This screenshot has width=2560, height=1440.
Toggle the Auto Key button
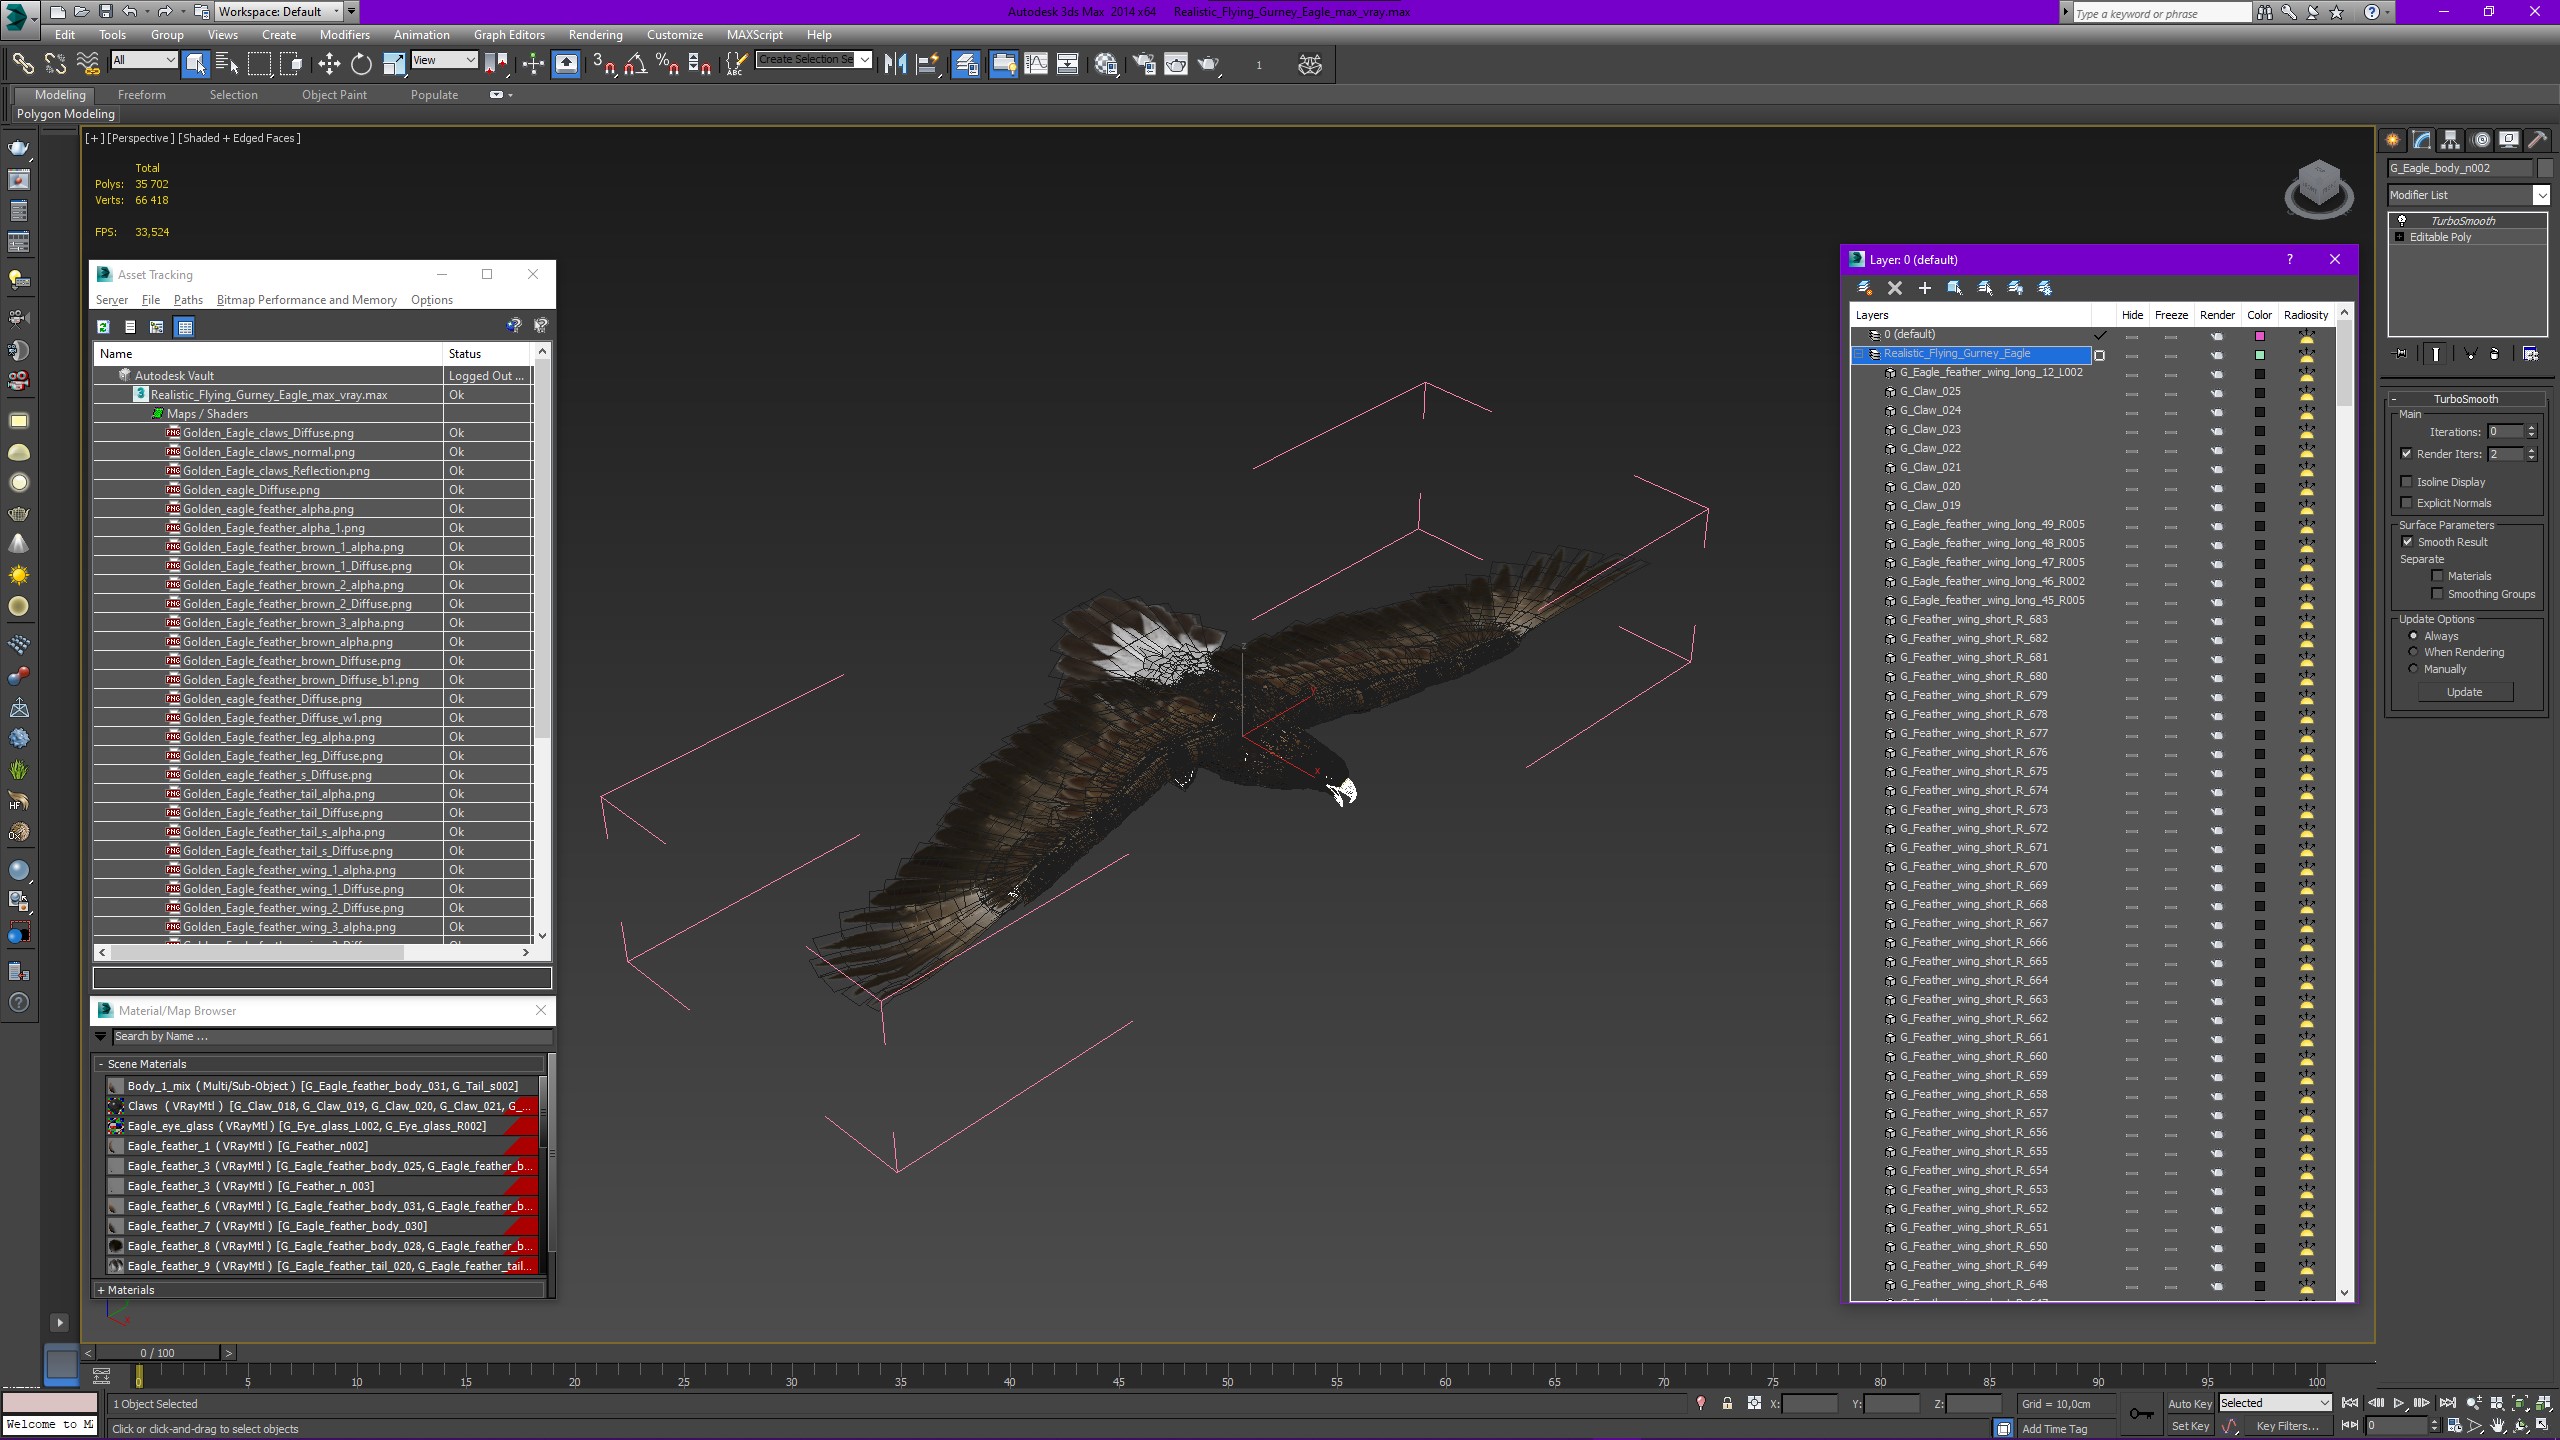pyautogui.click(x=2189, y=1404)
